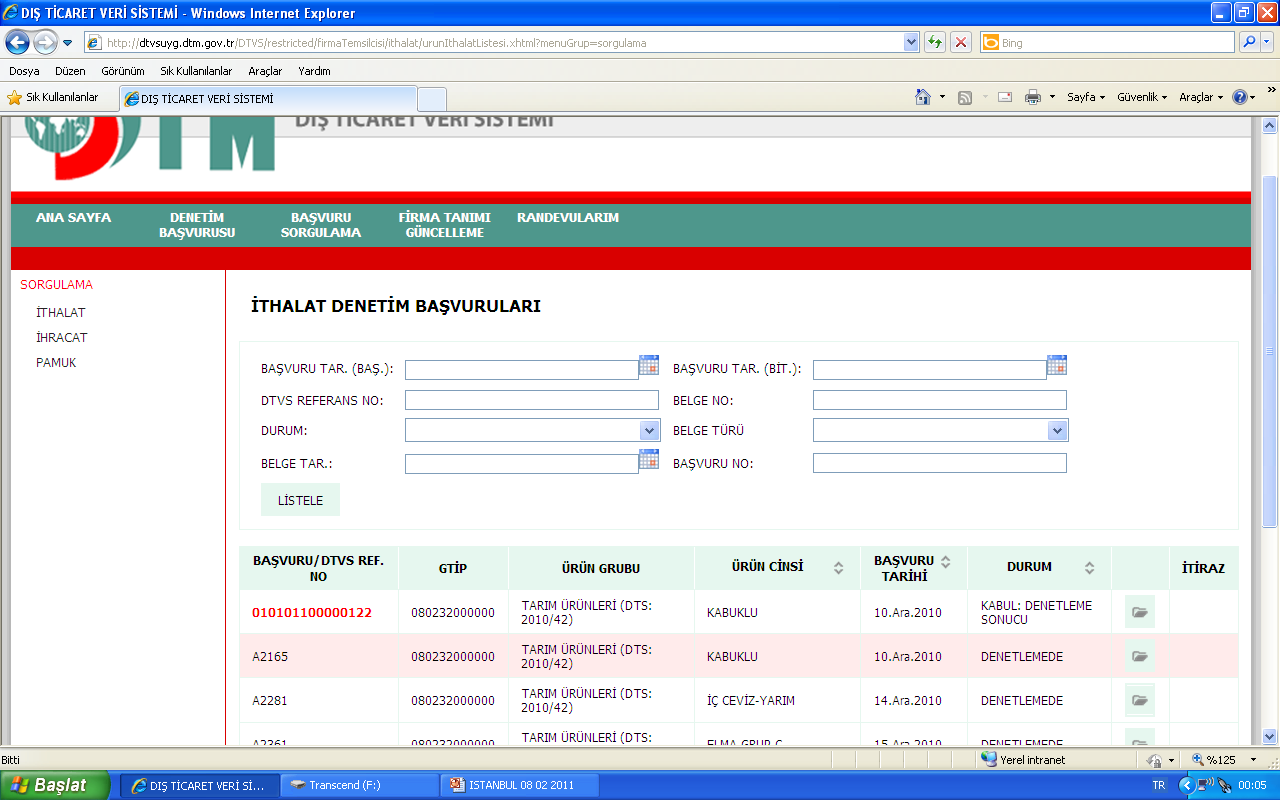Sort by ÜRÜN CİNSİ column arrows

[838, 568]
